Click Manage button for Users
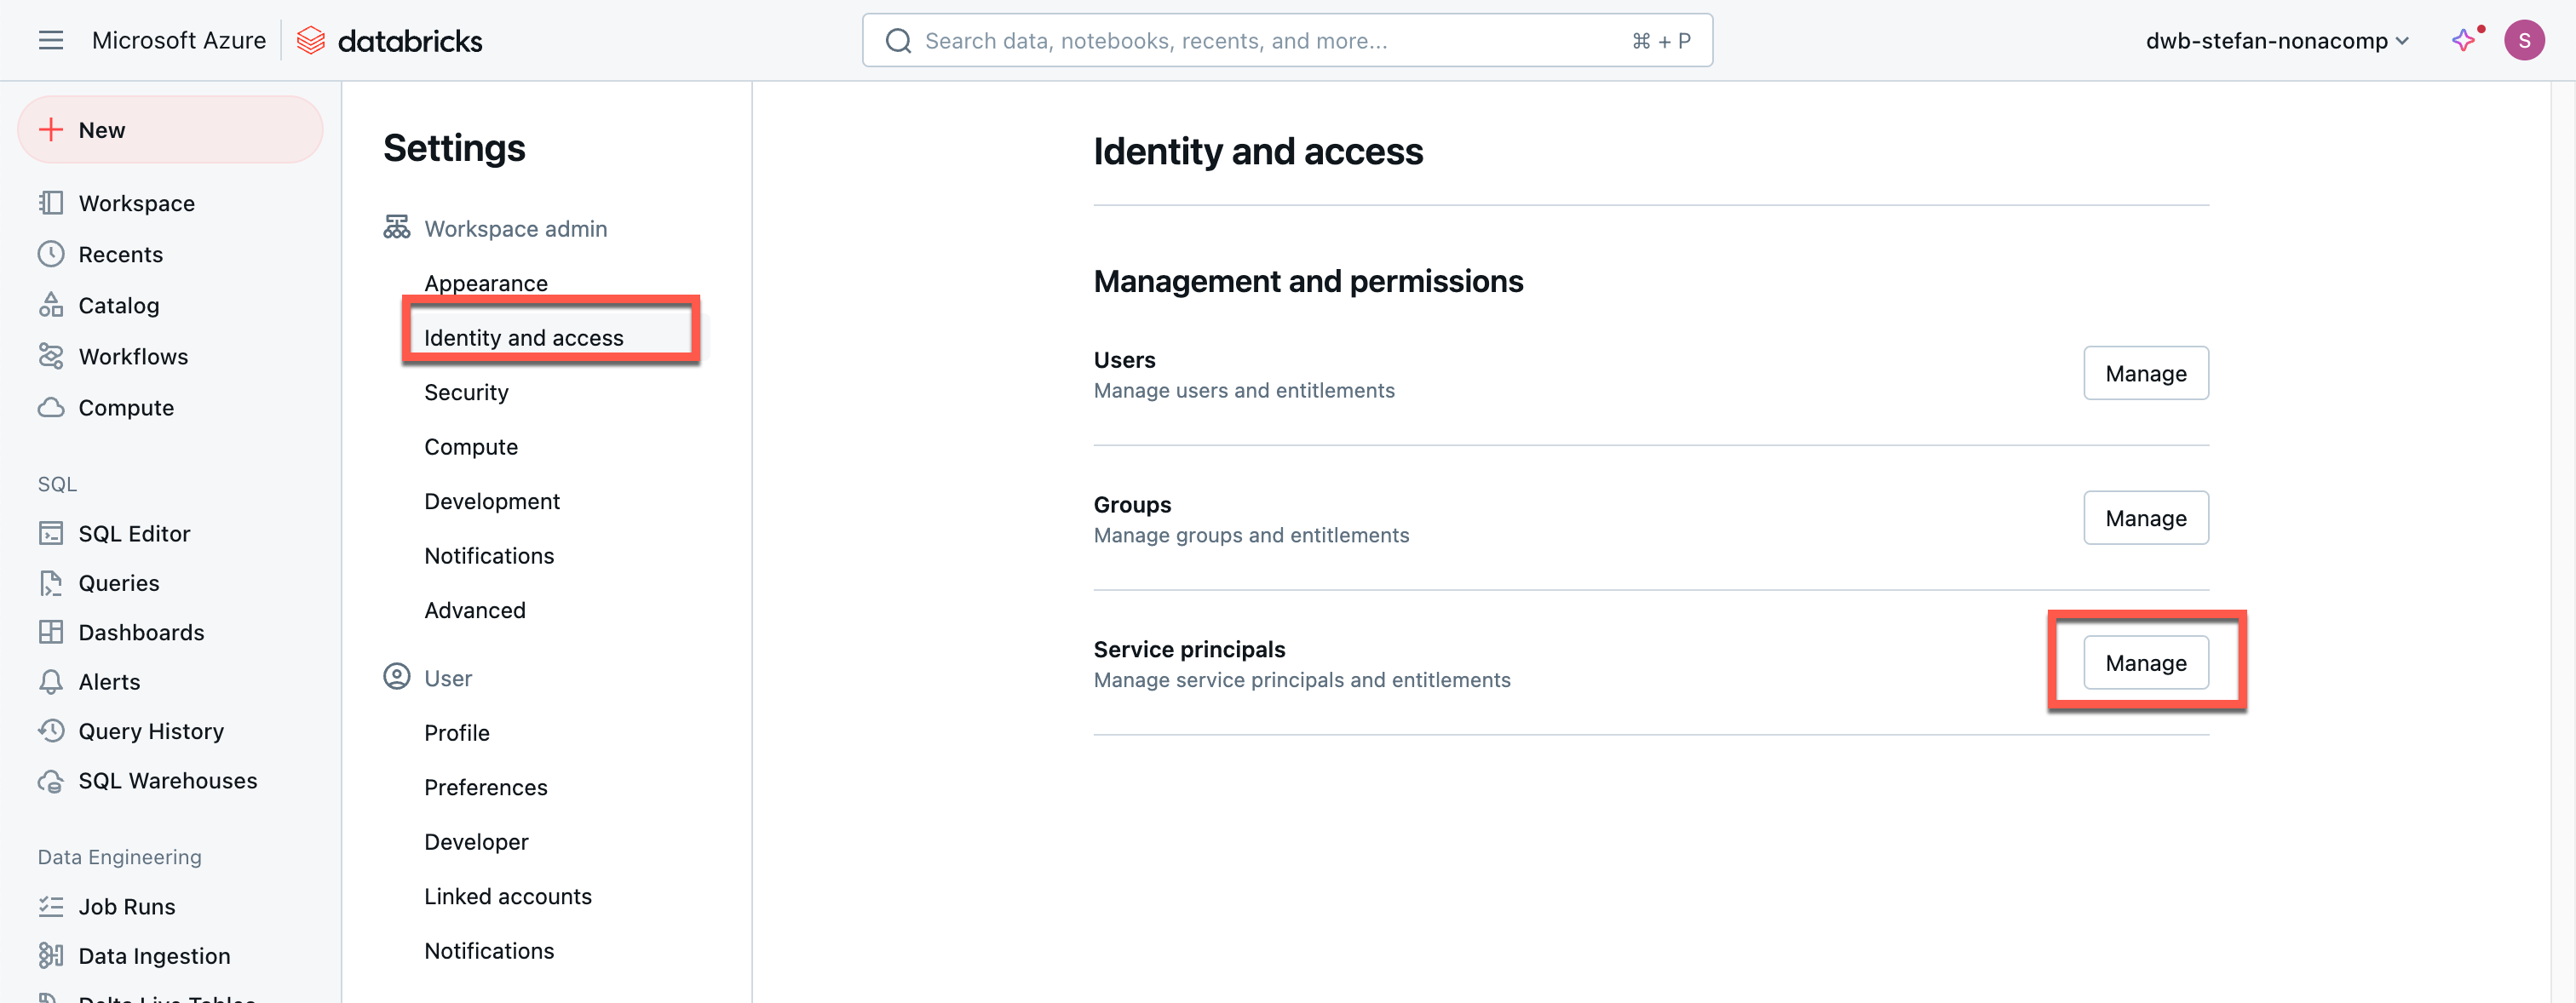 point(2145,373)
